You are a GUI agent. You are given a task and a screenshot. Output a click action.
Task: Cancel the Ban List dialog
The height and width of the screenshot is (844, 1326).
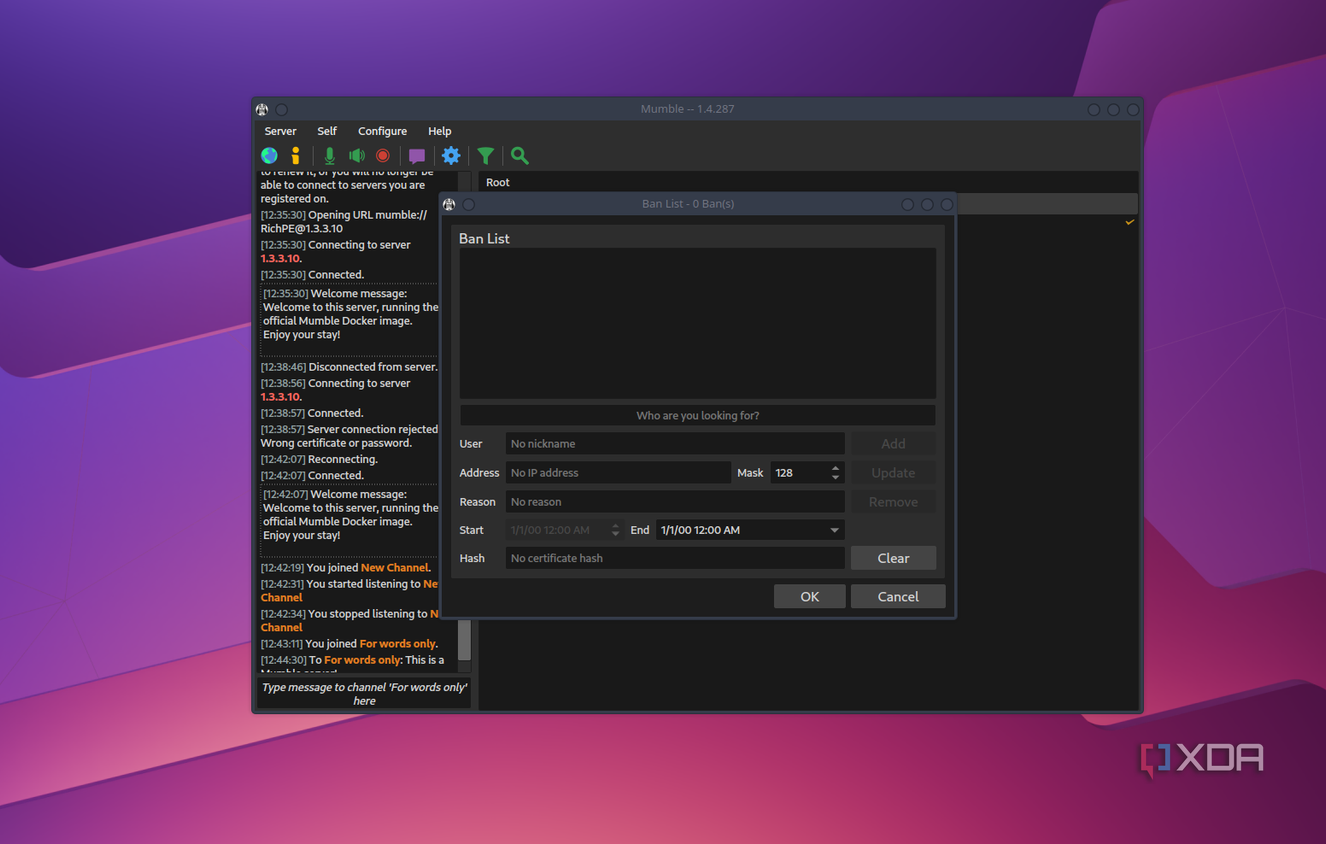click(898, 596)
